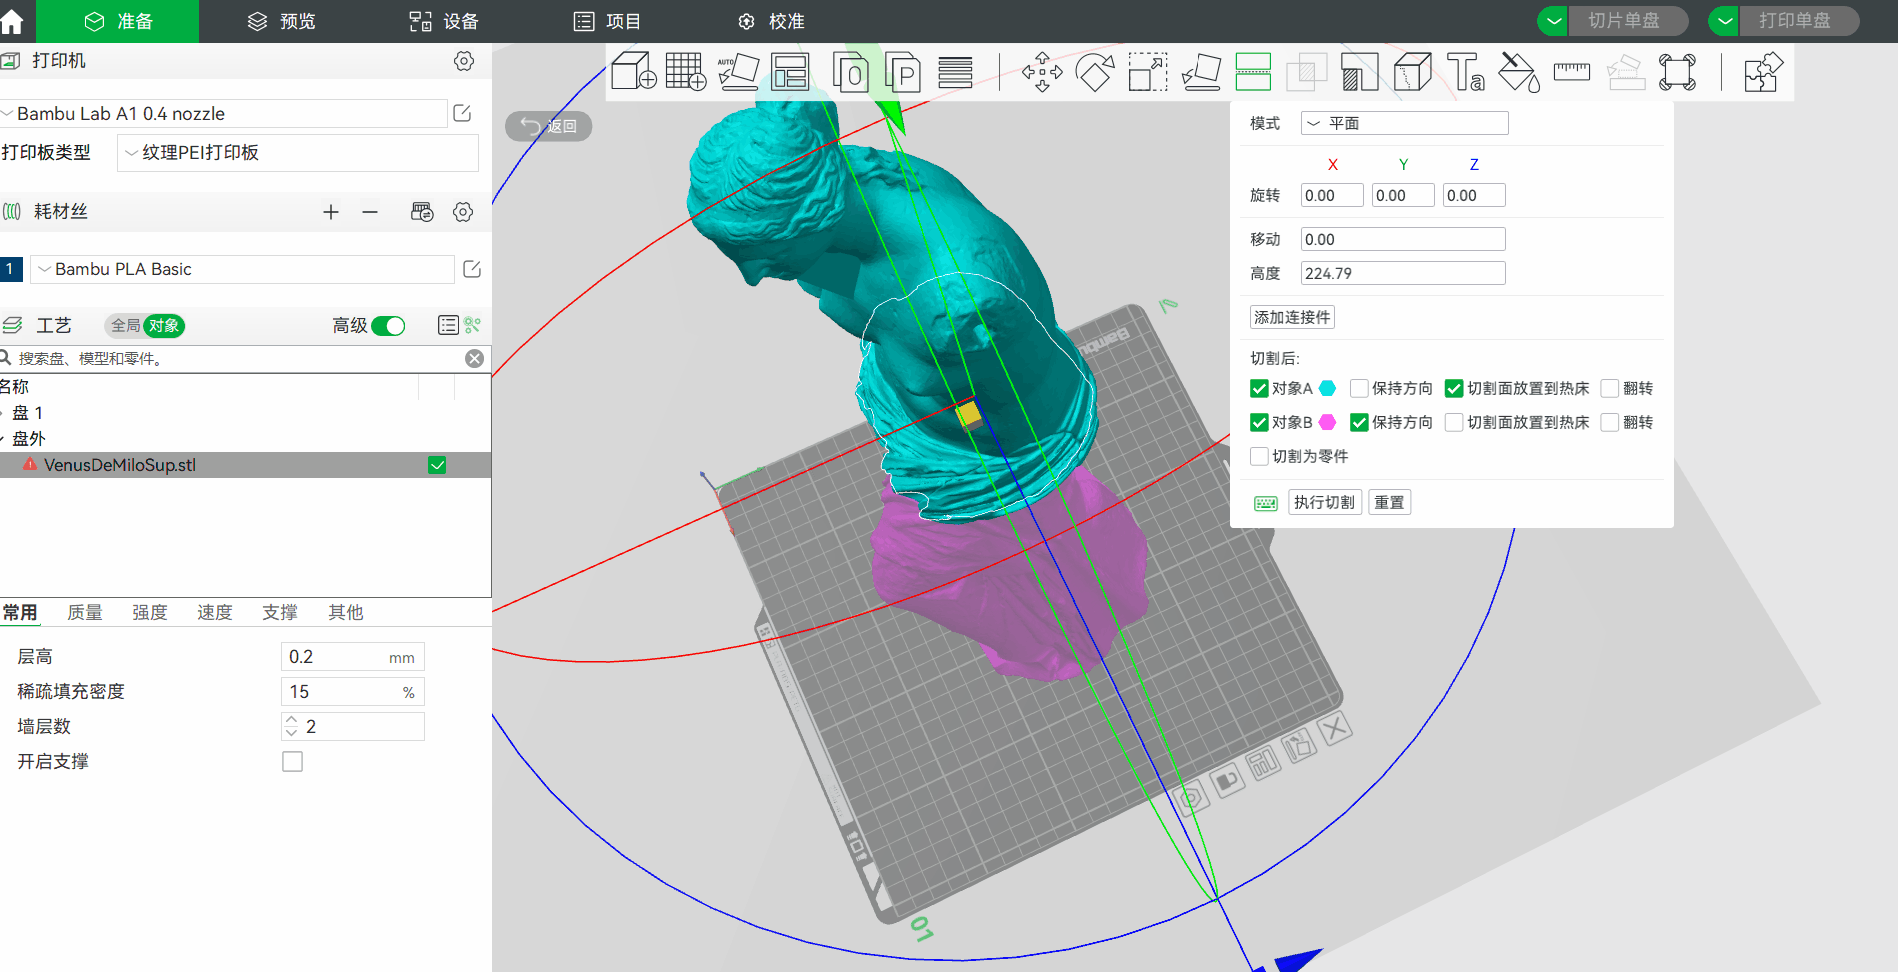Open printer settings gear icon
The height and width of the screenshot is (972, 1898).
pos(464,61)
